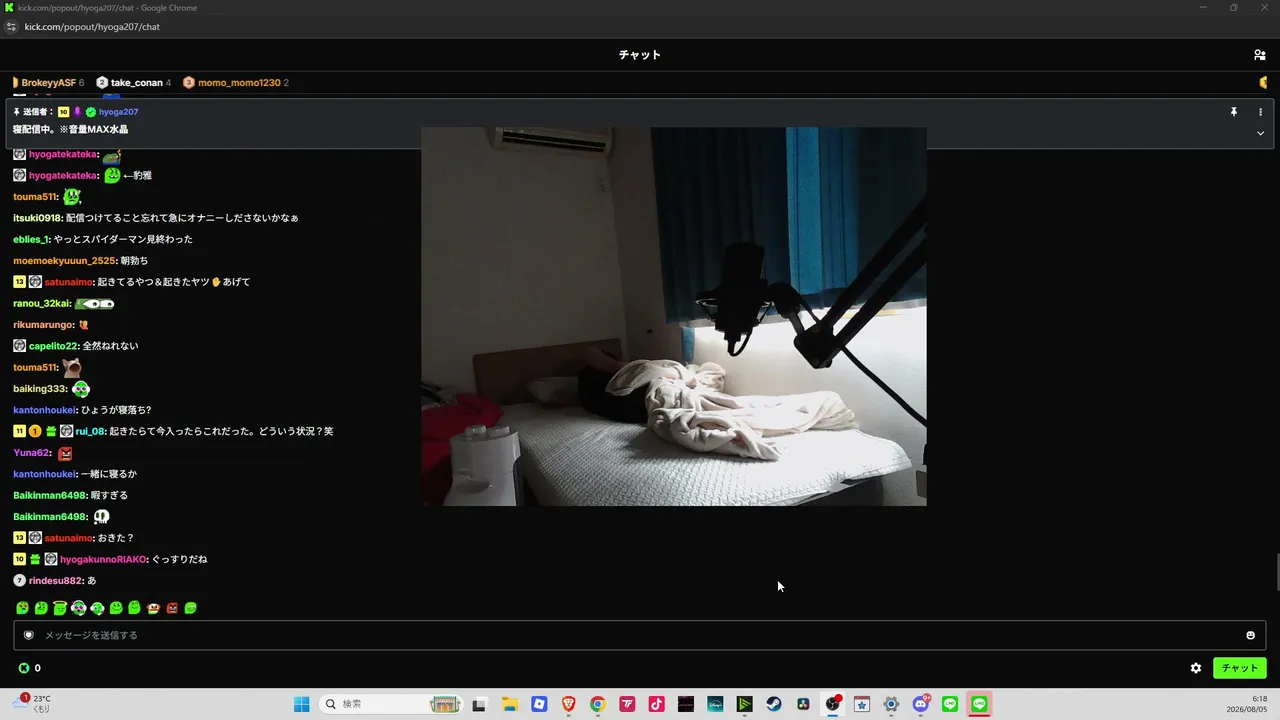Image resolution: width=1280 pixels, height=720 pixels.
Task: Open baiking333 user profile
Action: (x=39, y=389)
